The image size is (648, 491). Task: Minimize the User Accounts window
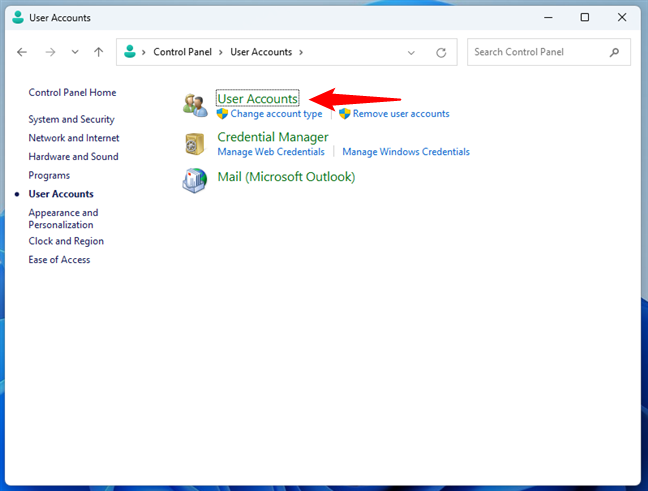[548, 17]
